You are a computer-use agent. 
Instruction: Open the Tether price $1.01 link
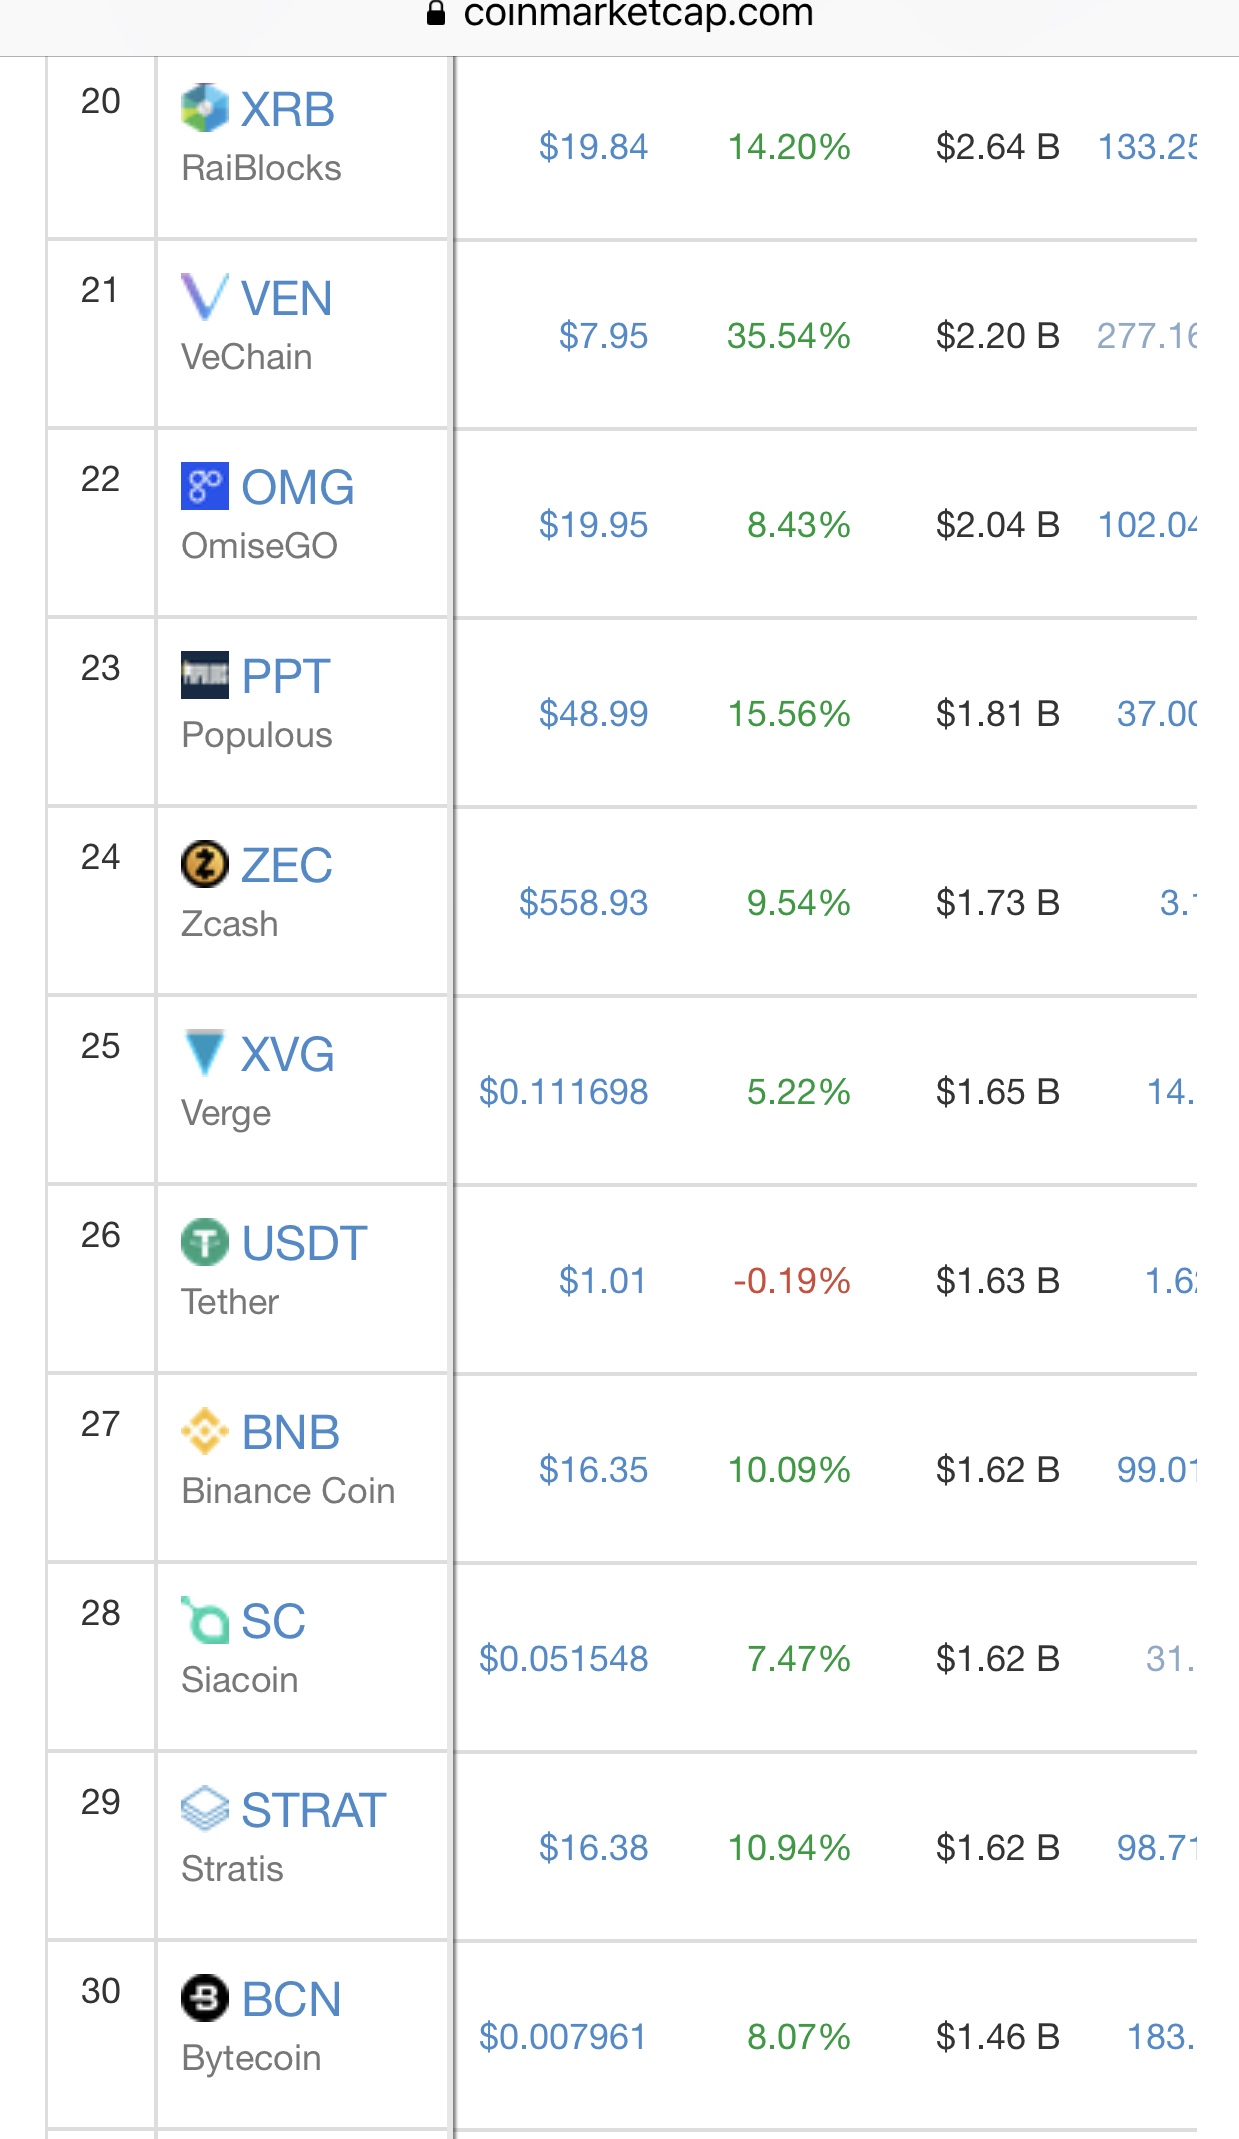[x=603, y=1281]
